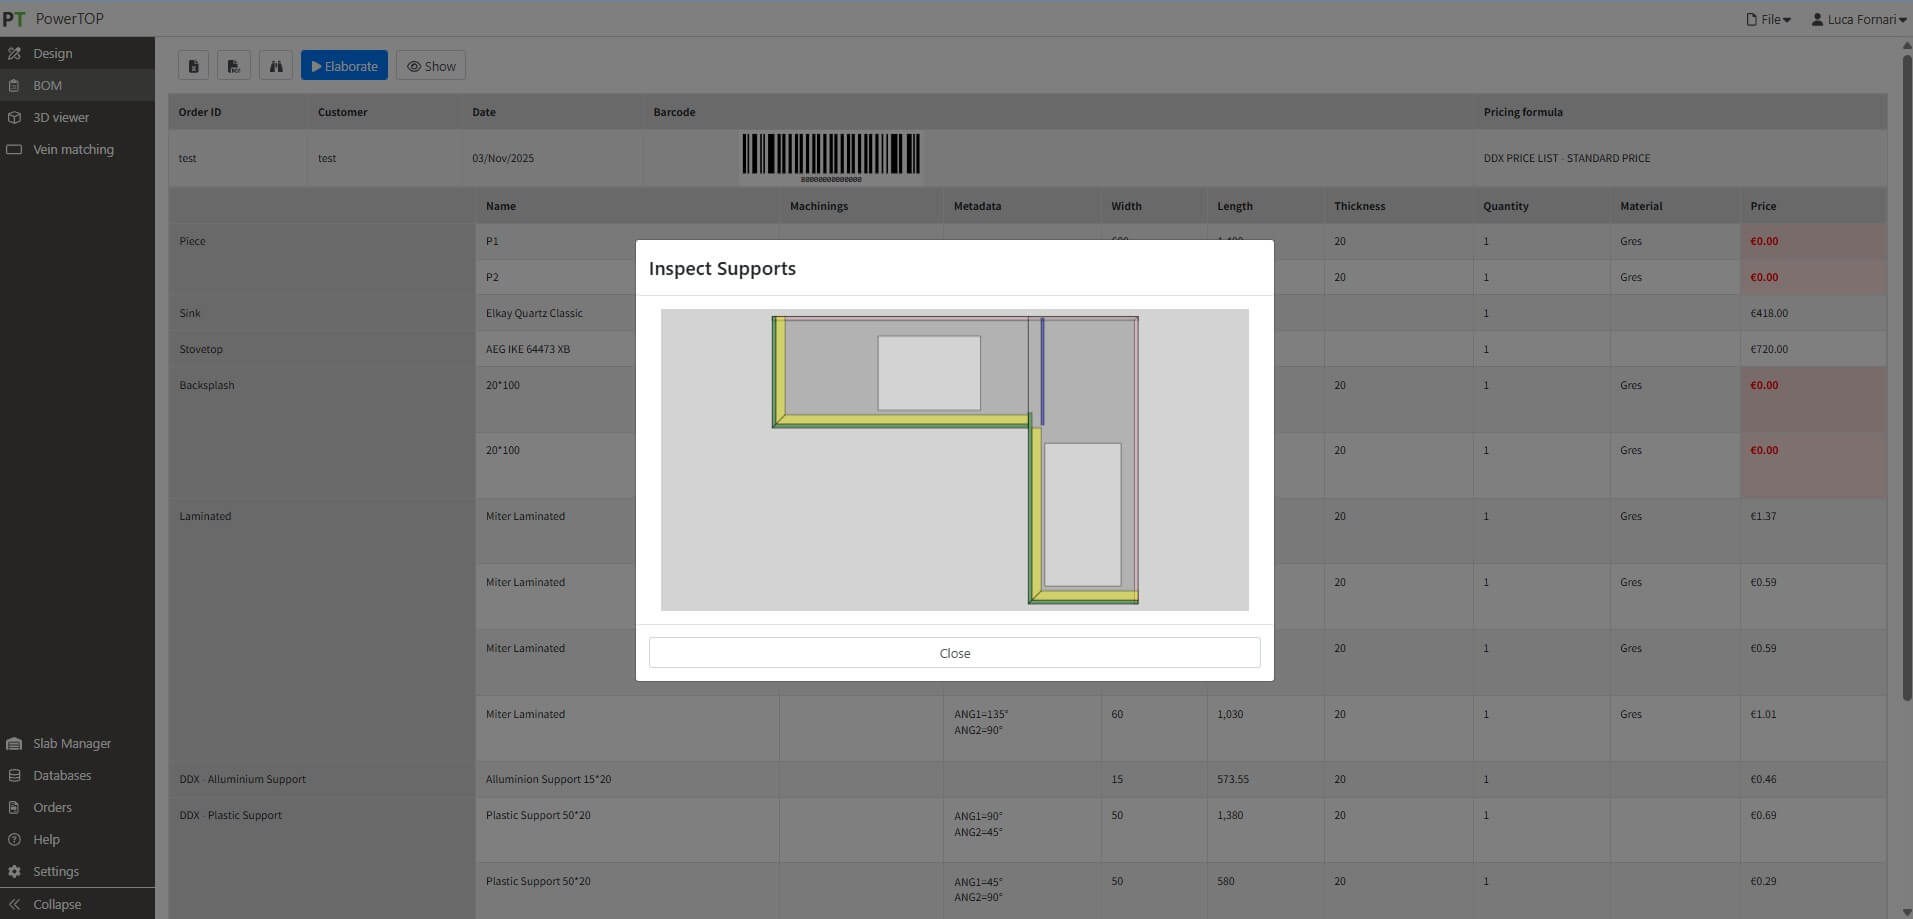Go to Vein matching in sidebar
The width and height of the screenshot is (1913, 919).
(x=72, y=150)
